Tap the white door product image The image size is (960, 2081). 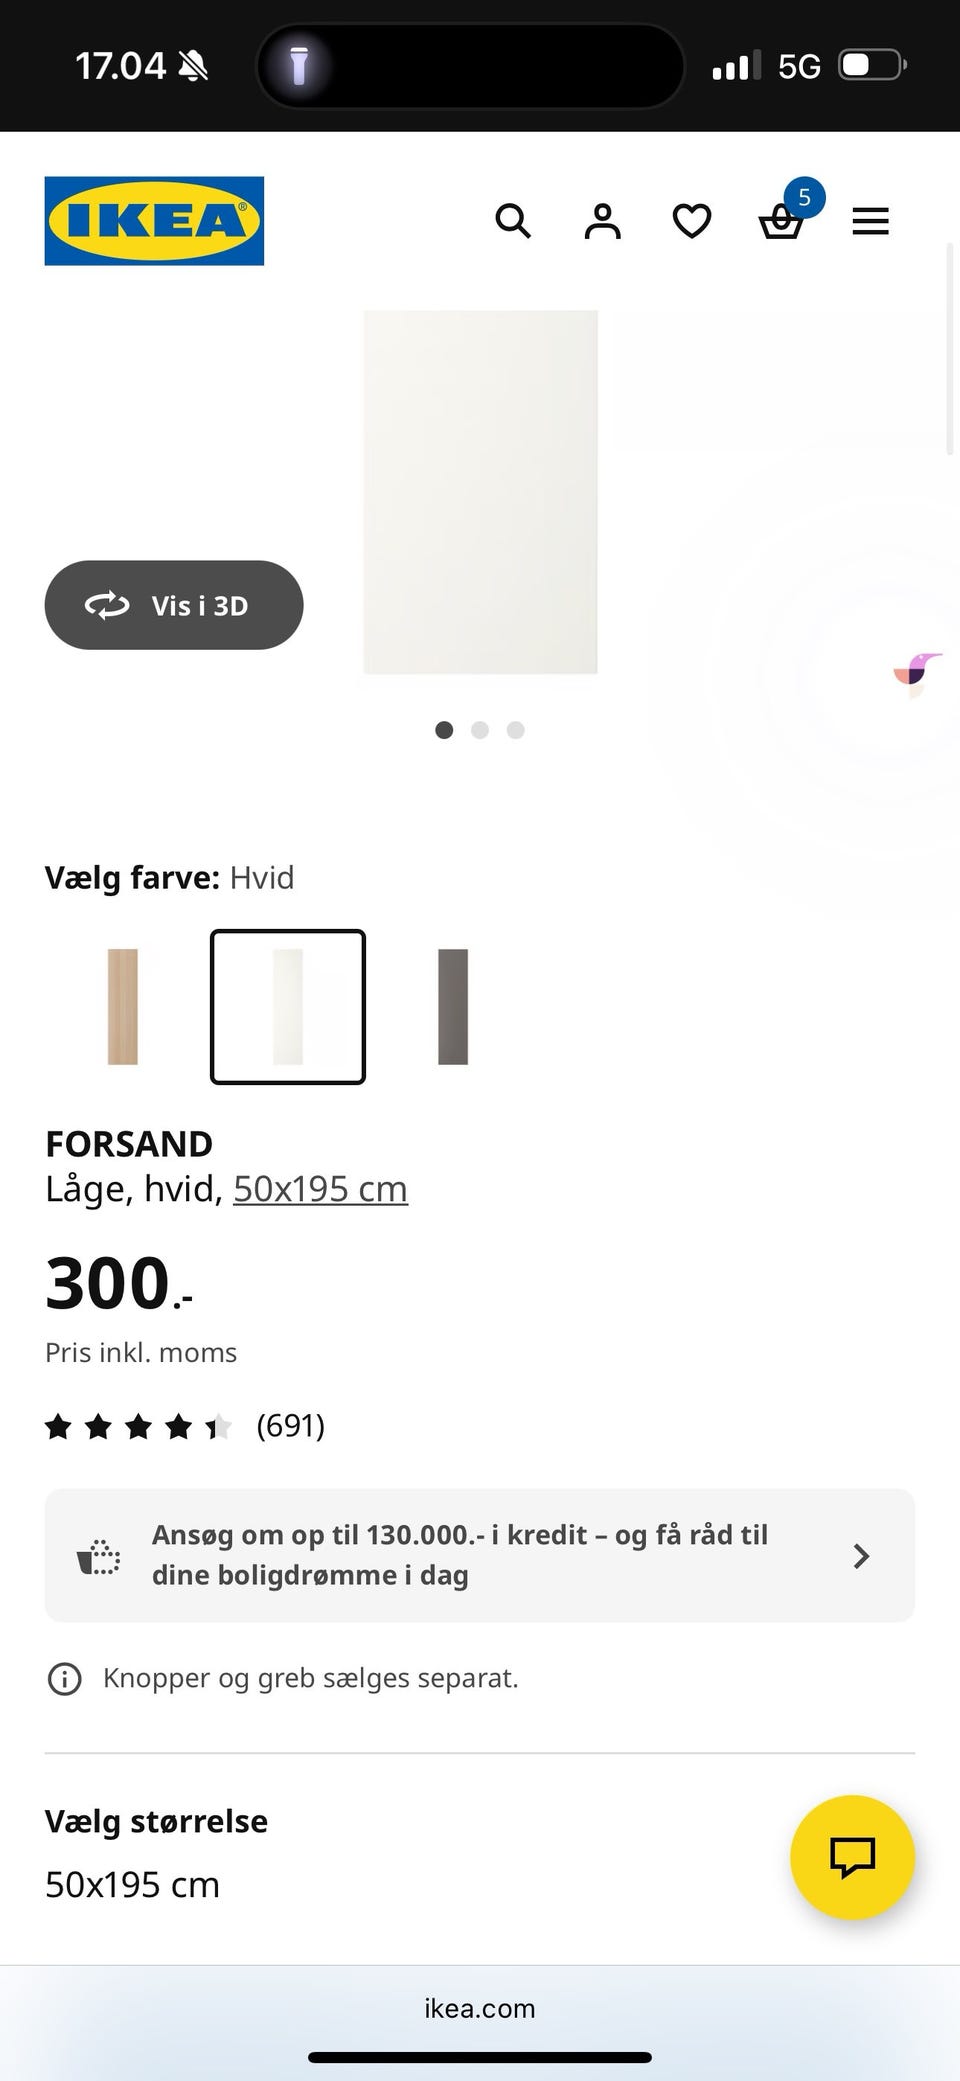tap(481, 492)
